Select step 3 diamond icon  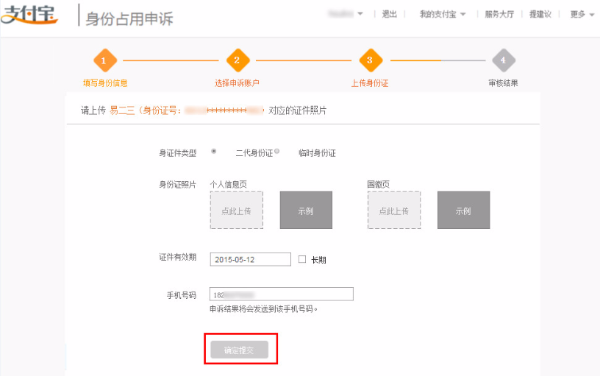pos(370,60)
